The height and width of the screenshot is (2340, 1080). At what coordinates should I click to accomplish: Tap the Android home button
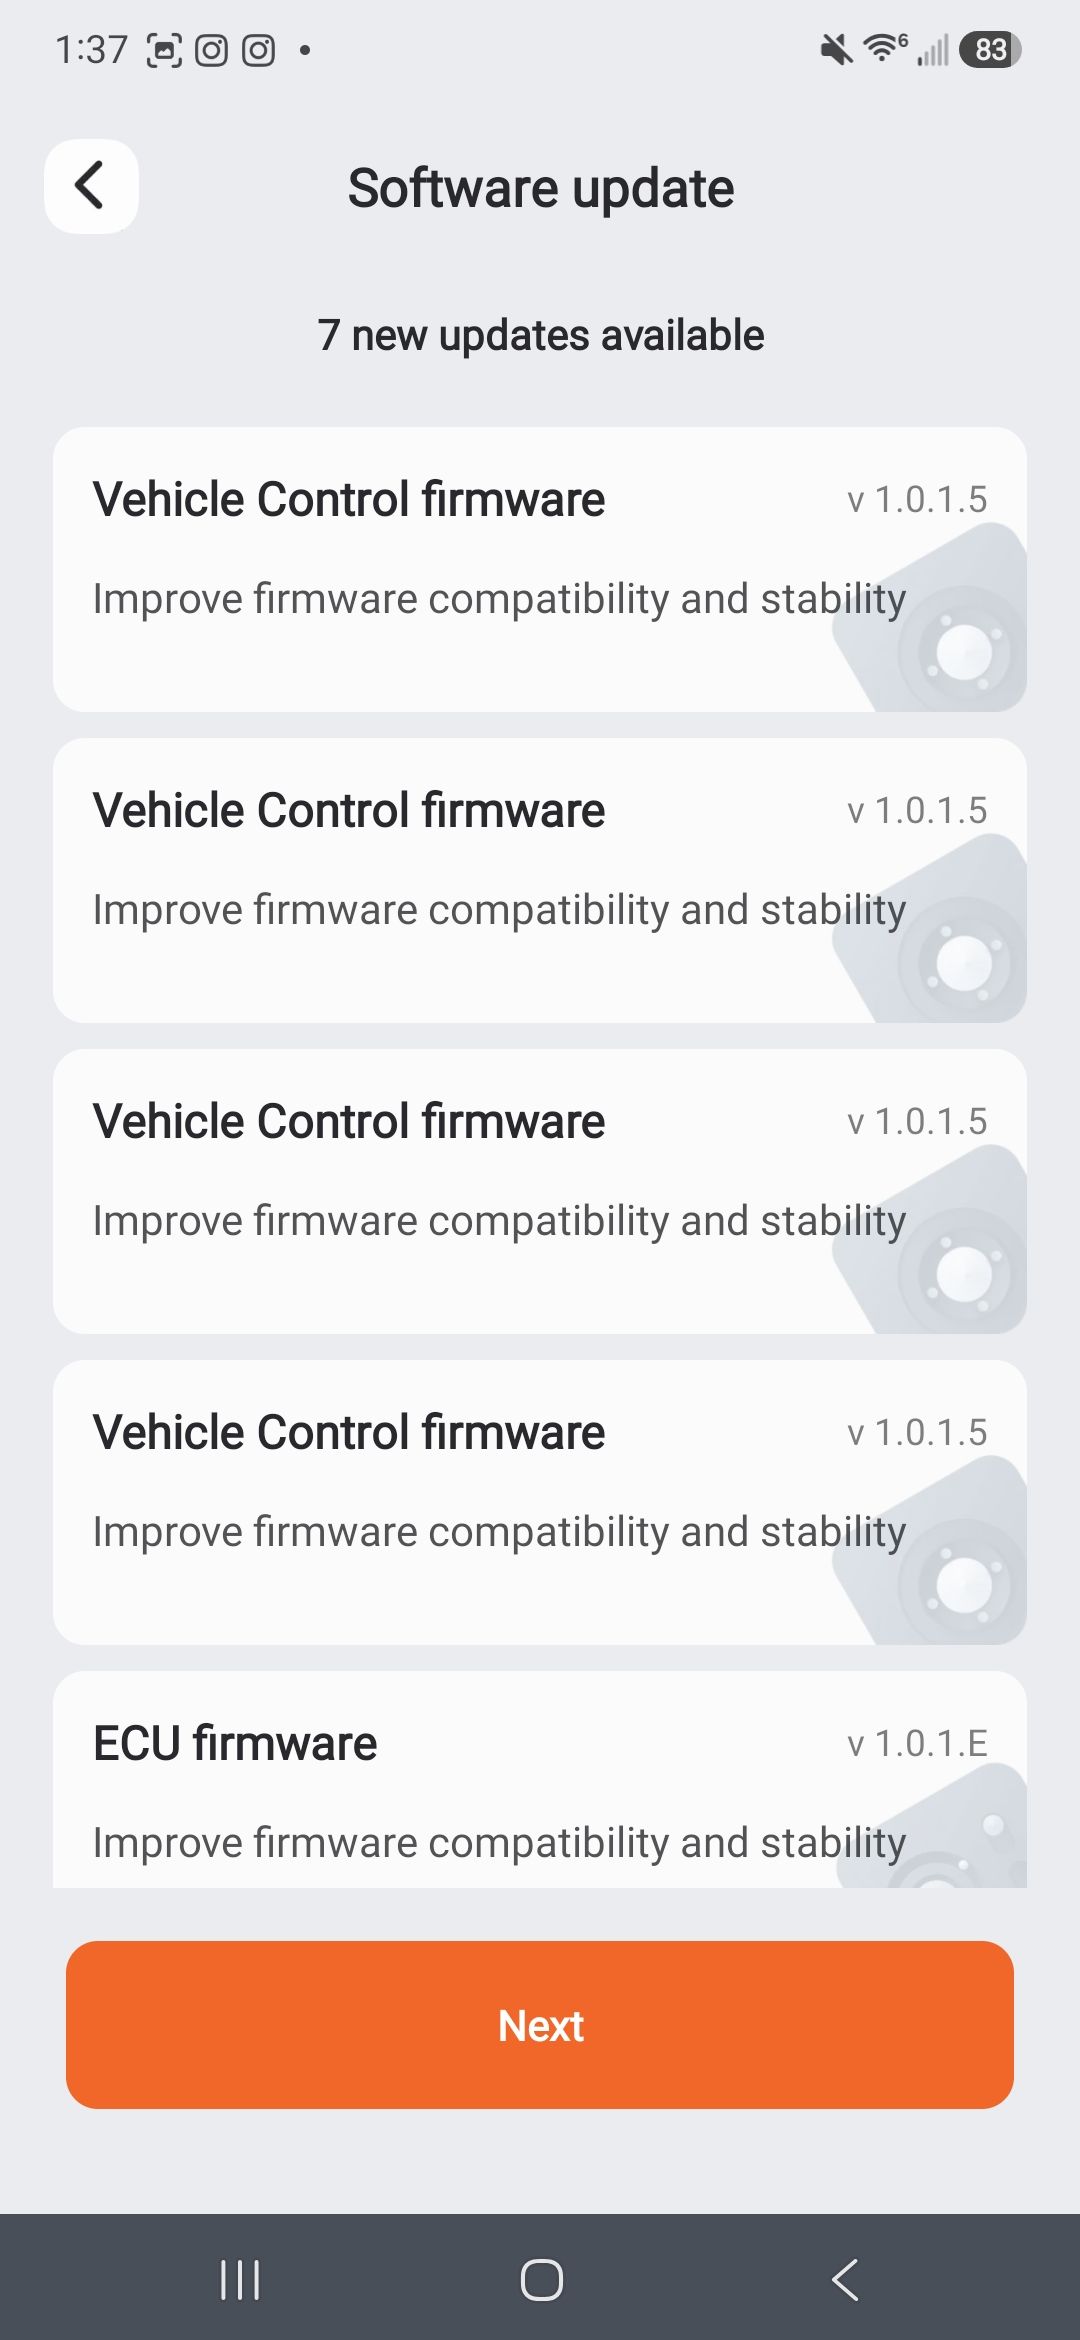tap(541, 2280)
